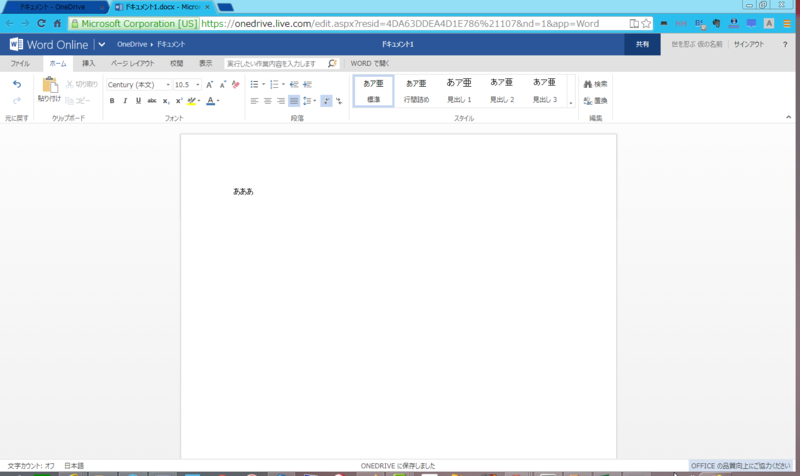Click the サインアウト link
This screenshot has height=476, width=800.
tap(749, 44)
